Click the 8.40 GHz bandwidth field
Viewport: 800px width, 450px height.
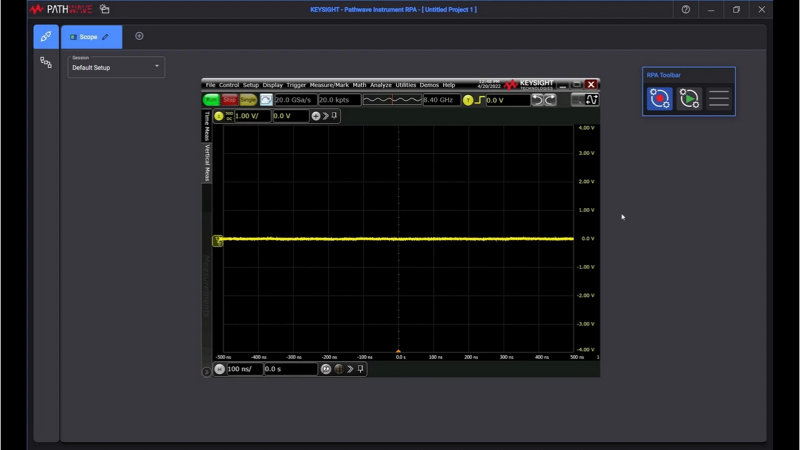[441, 100]
